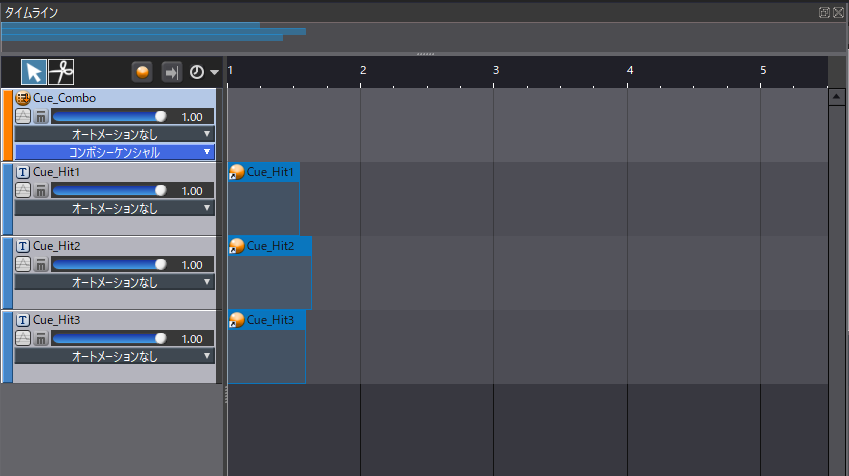Image resolution: width=849 pixels, height=476 pixels.
Task: Select the Cue_Combo track name
Action: pos(64,98)
